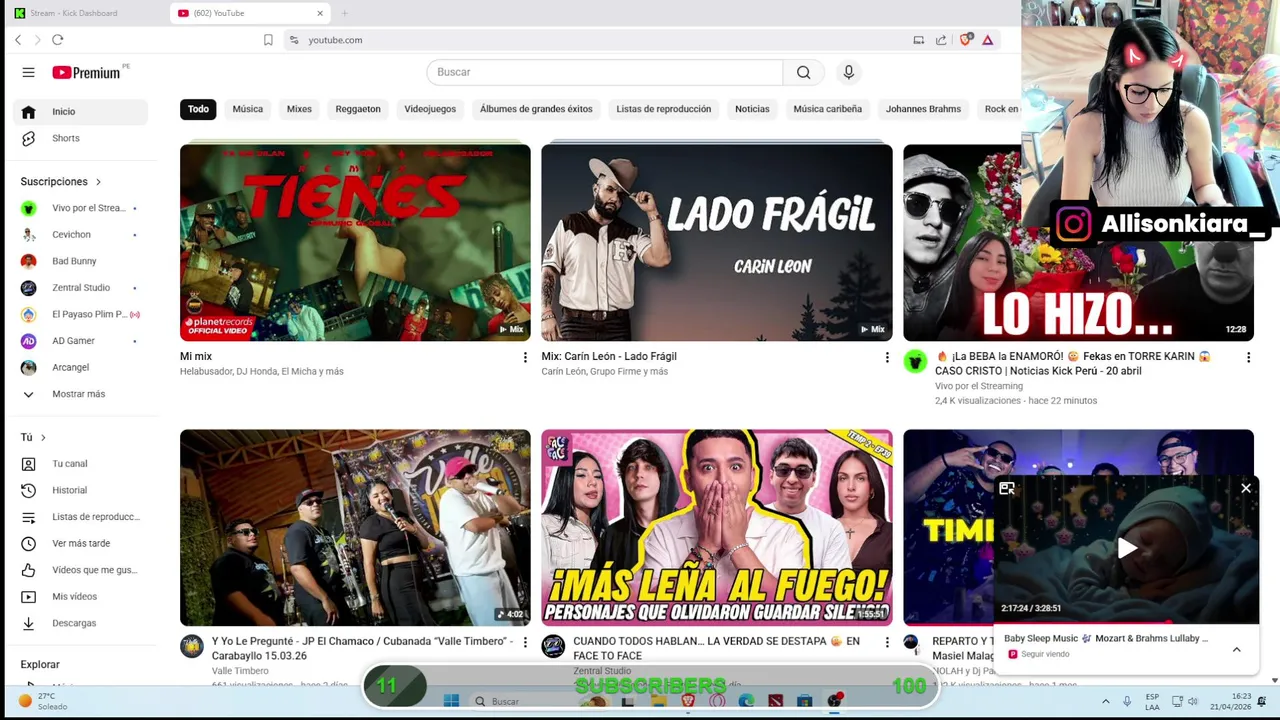Expand the Suscripciones section chevron
Viewport: 1280px width, 720px height.
[98, 182]
